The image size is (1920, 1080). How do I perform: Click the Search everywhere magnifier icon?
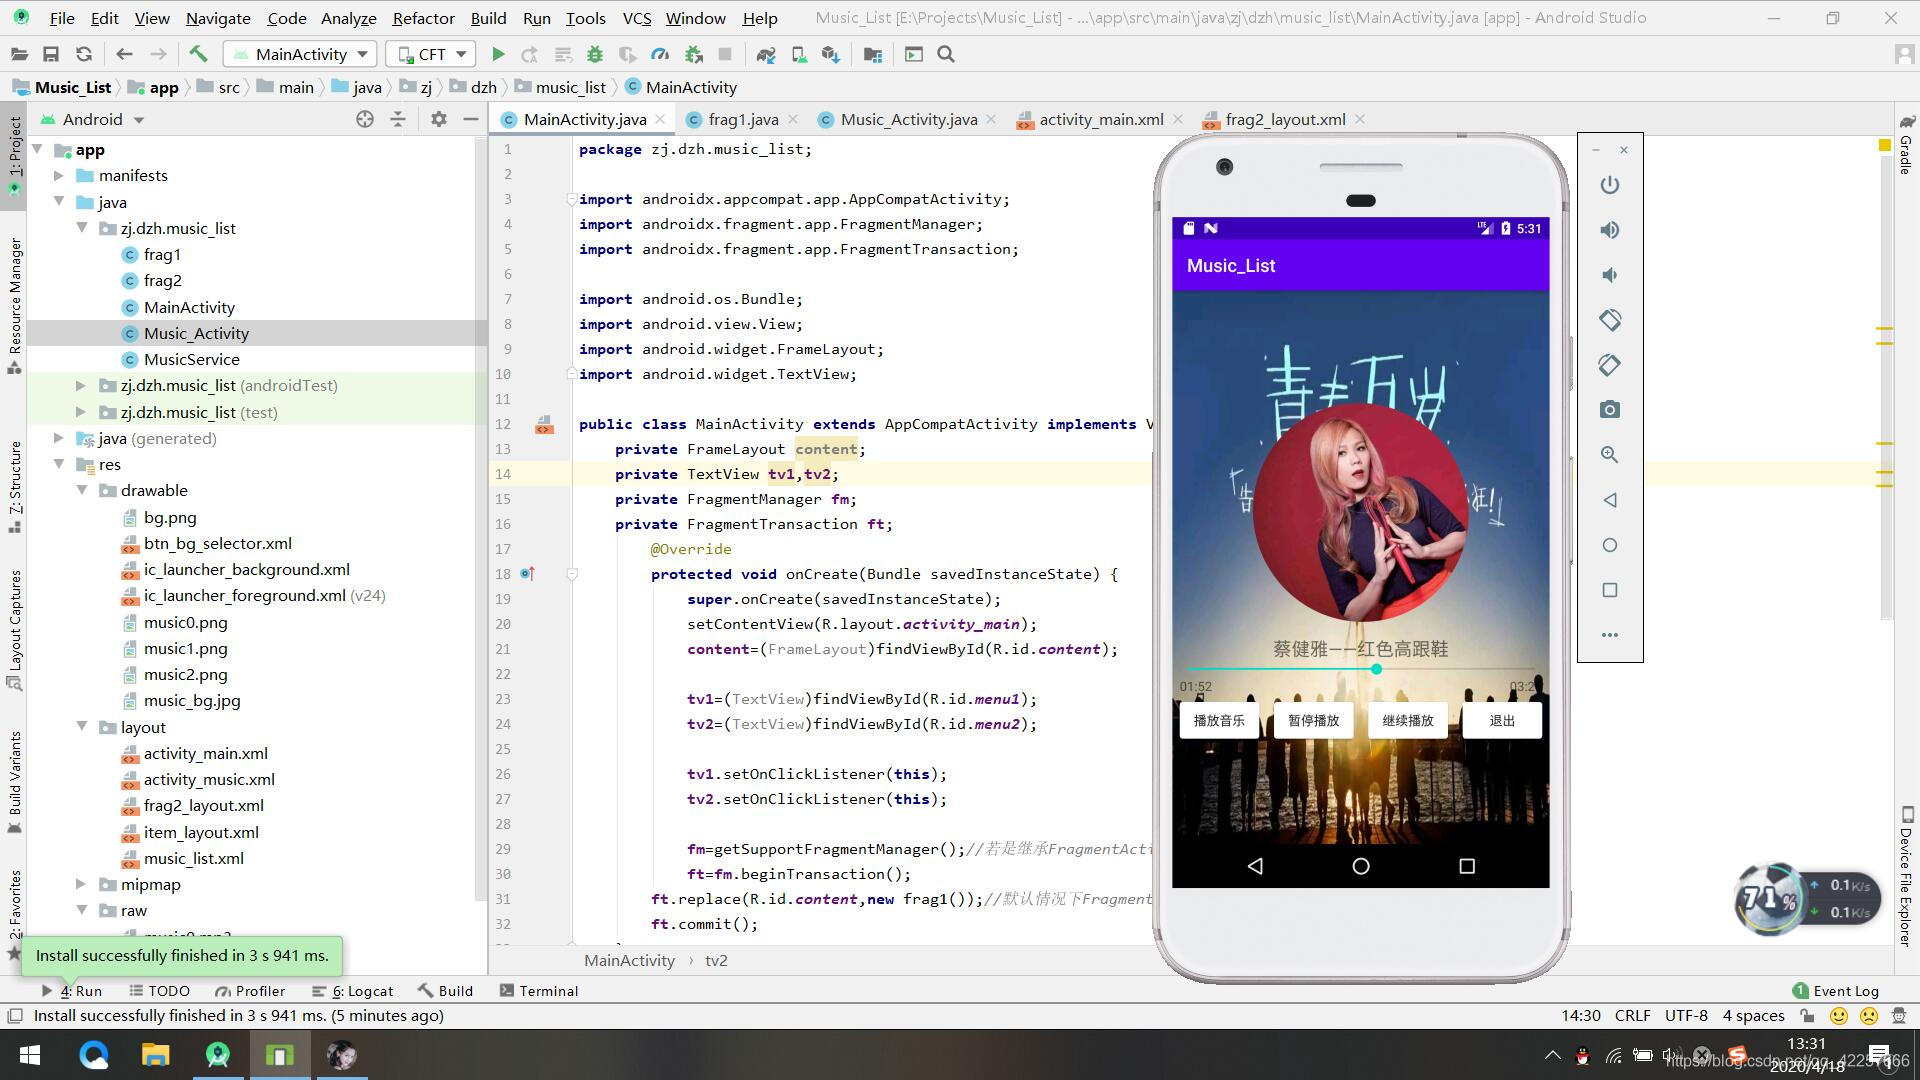tap(945, 53)
